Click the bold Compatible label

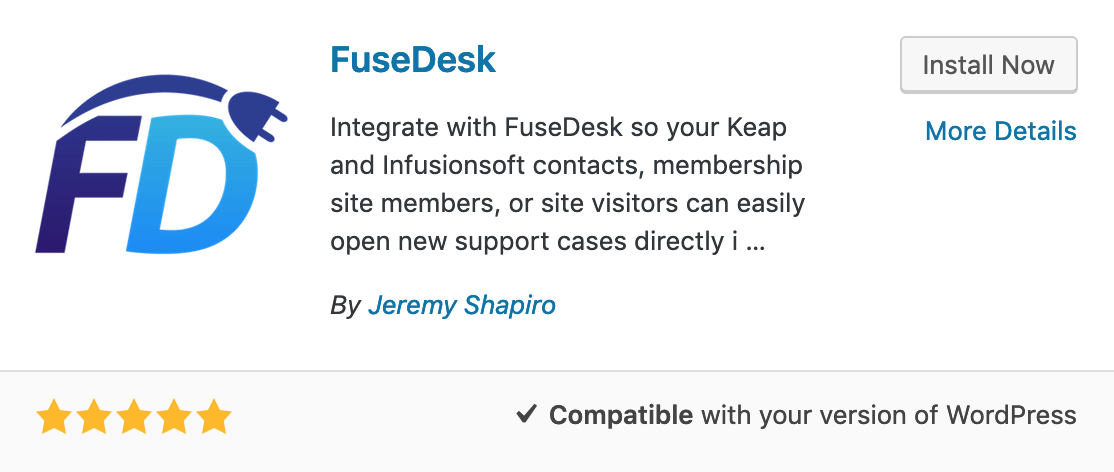point(621,415)
